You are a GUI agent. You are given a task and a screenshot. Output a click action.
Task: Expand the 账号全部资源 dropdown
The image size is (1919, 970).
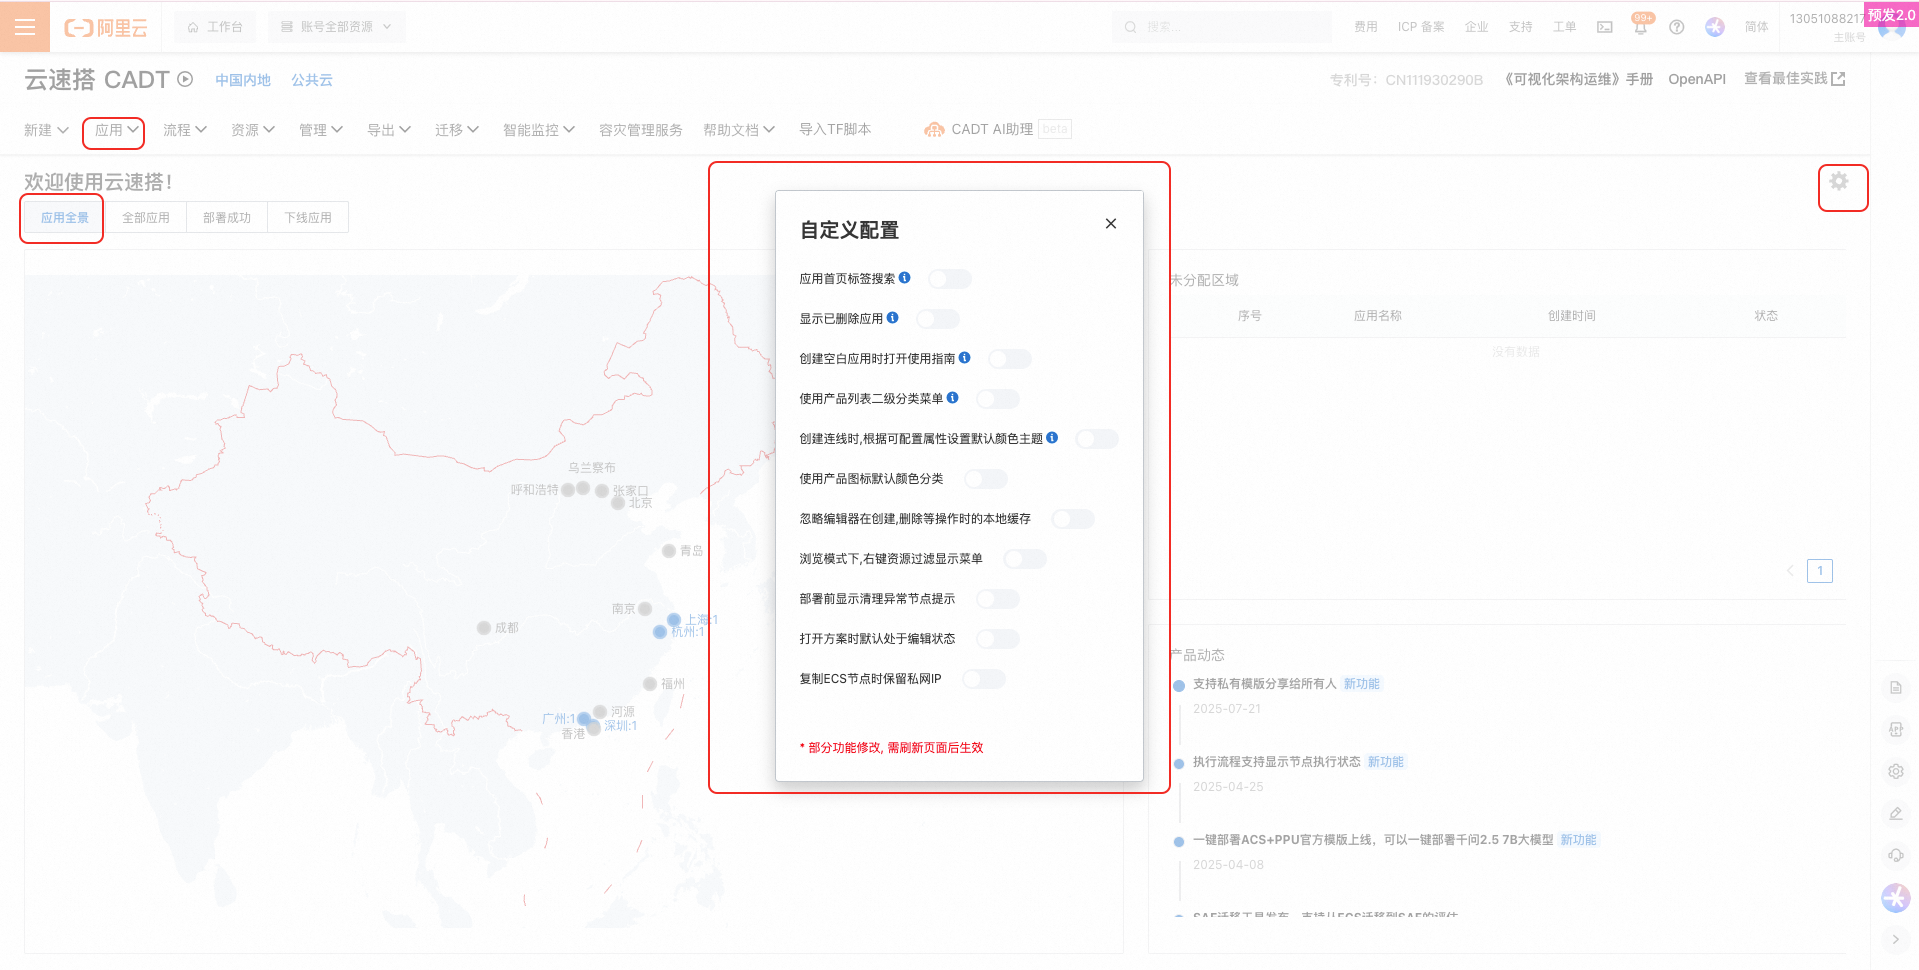336,27
